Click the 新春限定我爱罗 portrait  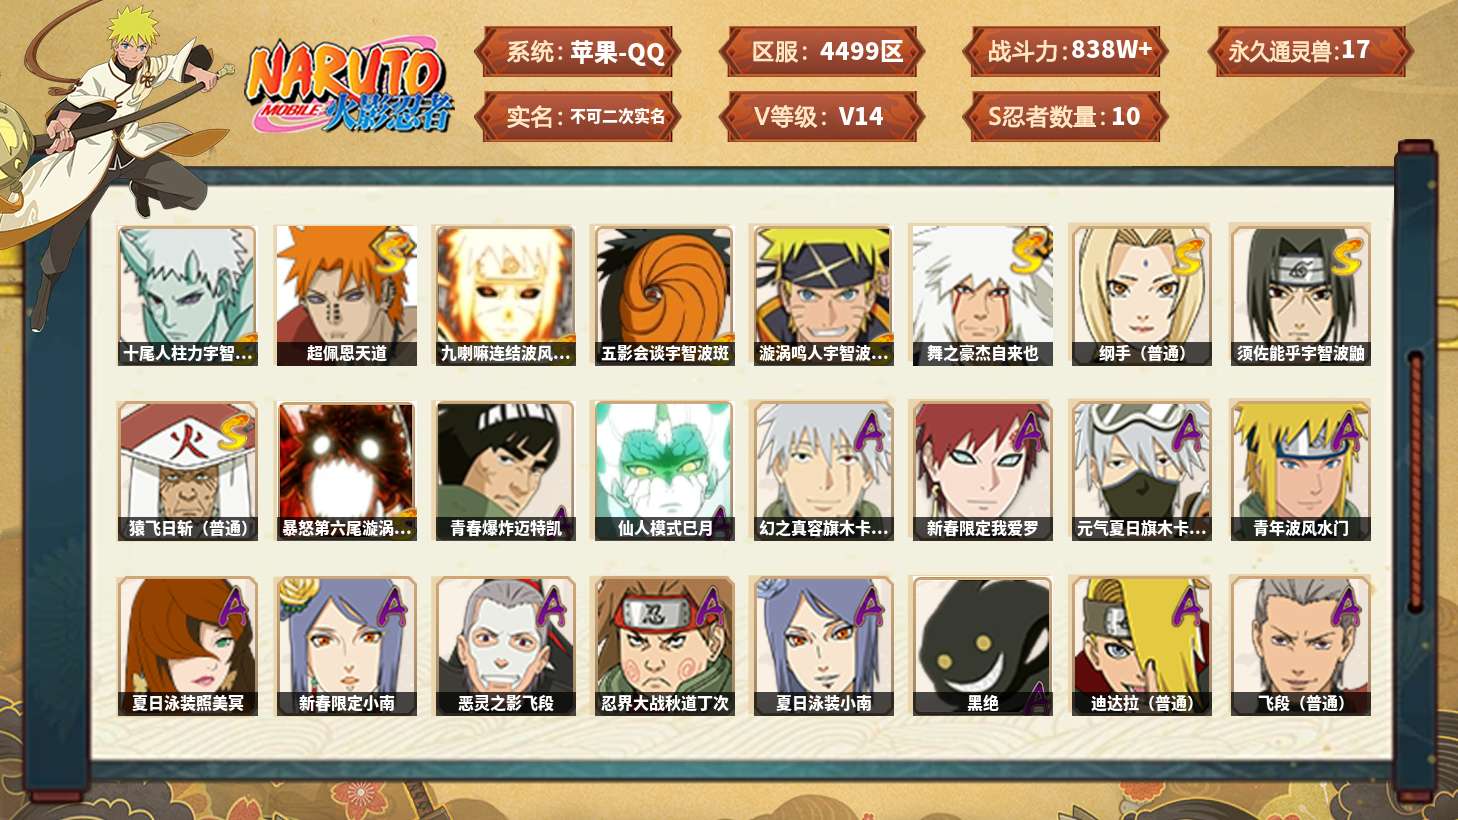[x=982, y=471]
